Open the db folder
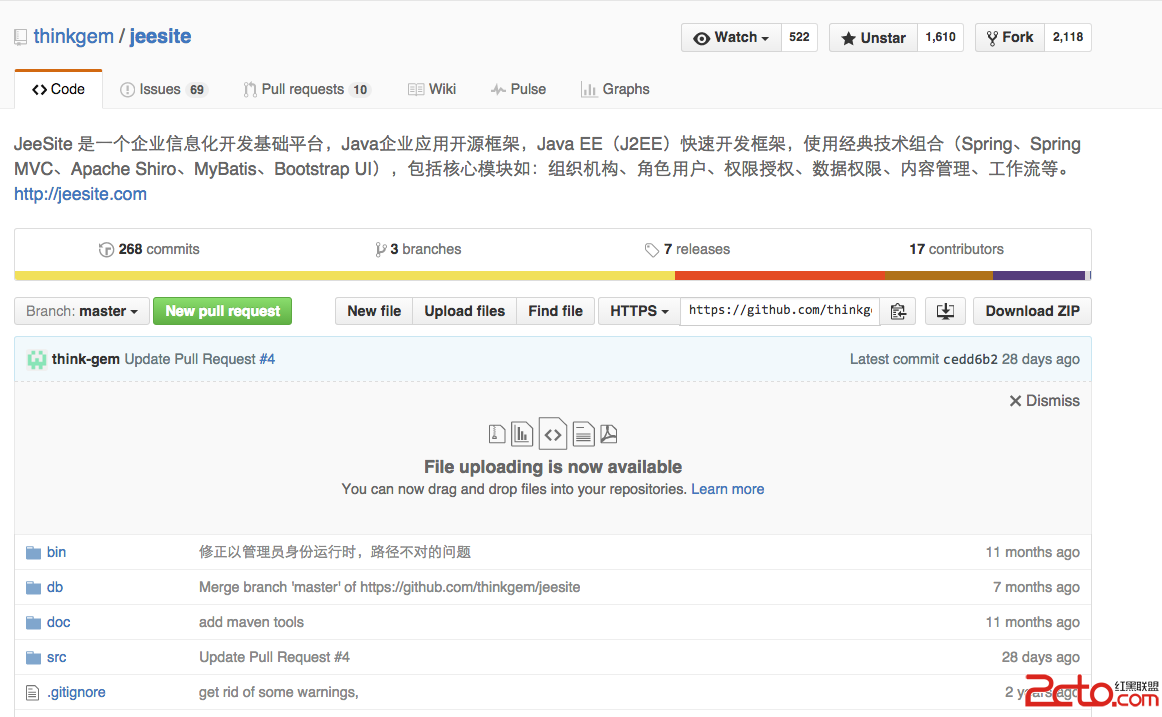The image size is (1162, 717). (x=55, y=587)
